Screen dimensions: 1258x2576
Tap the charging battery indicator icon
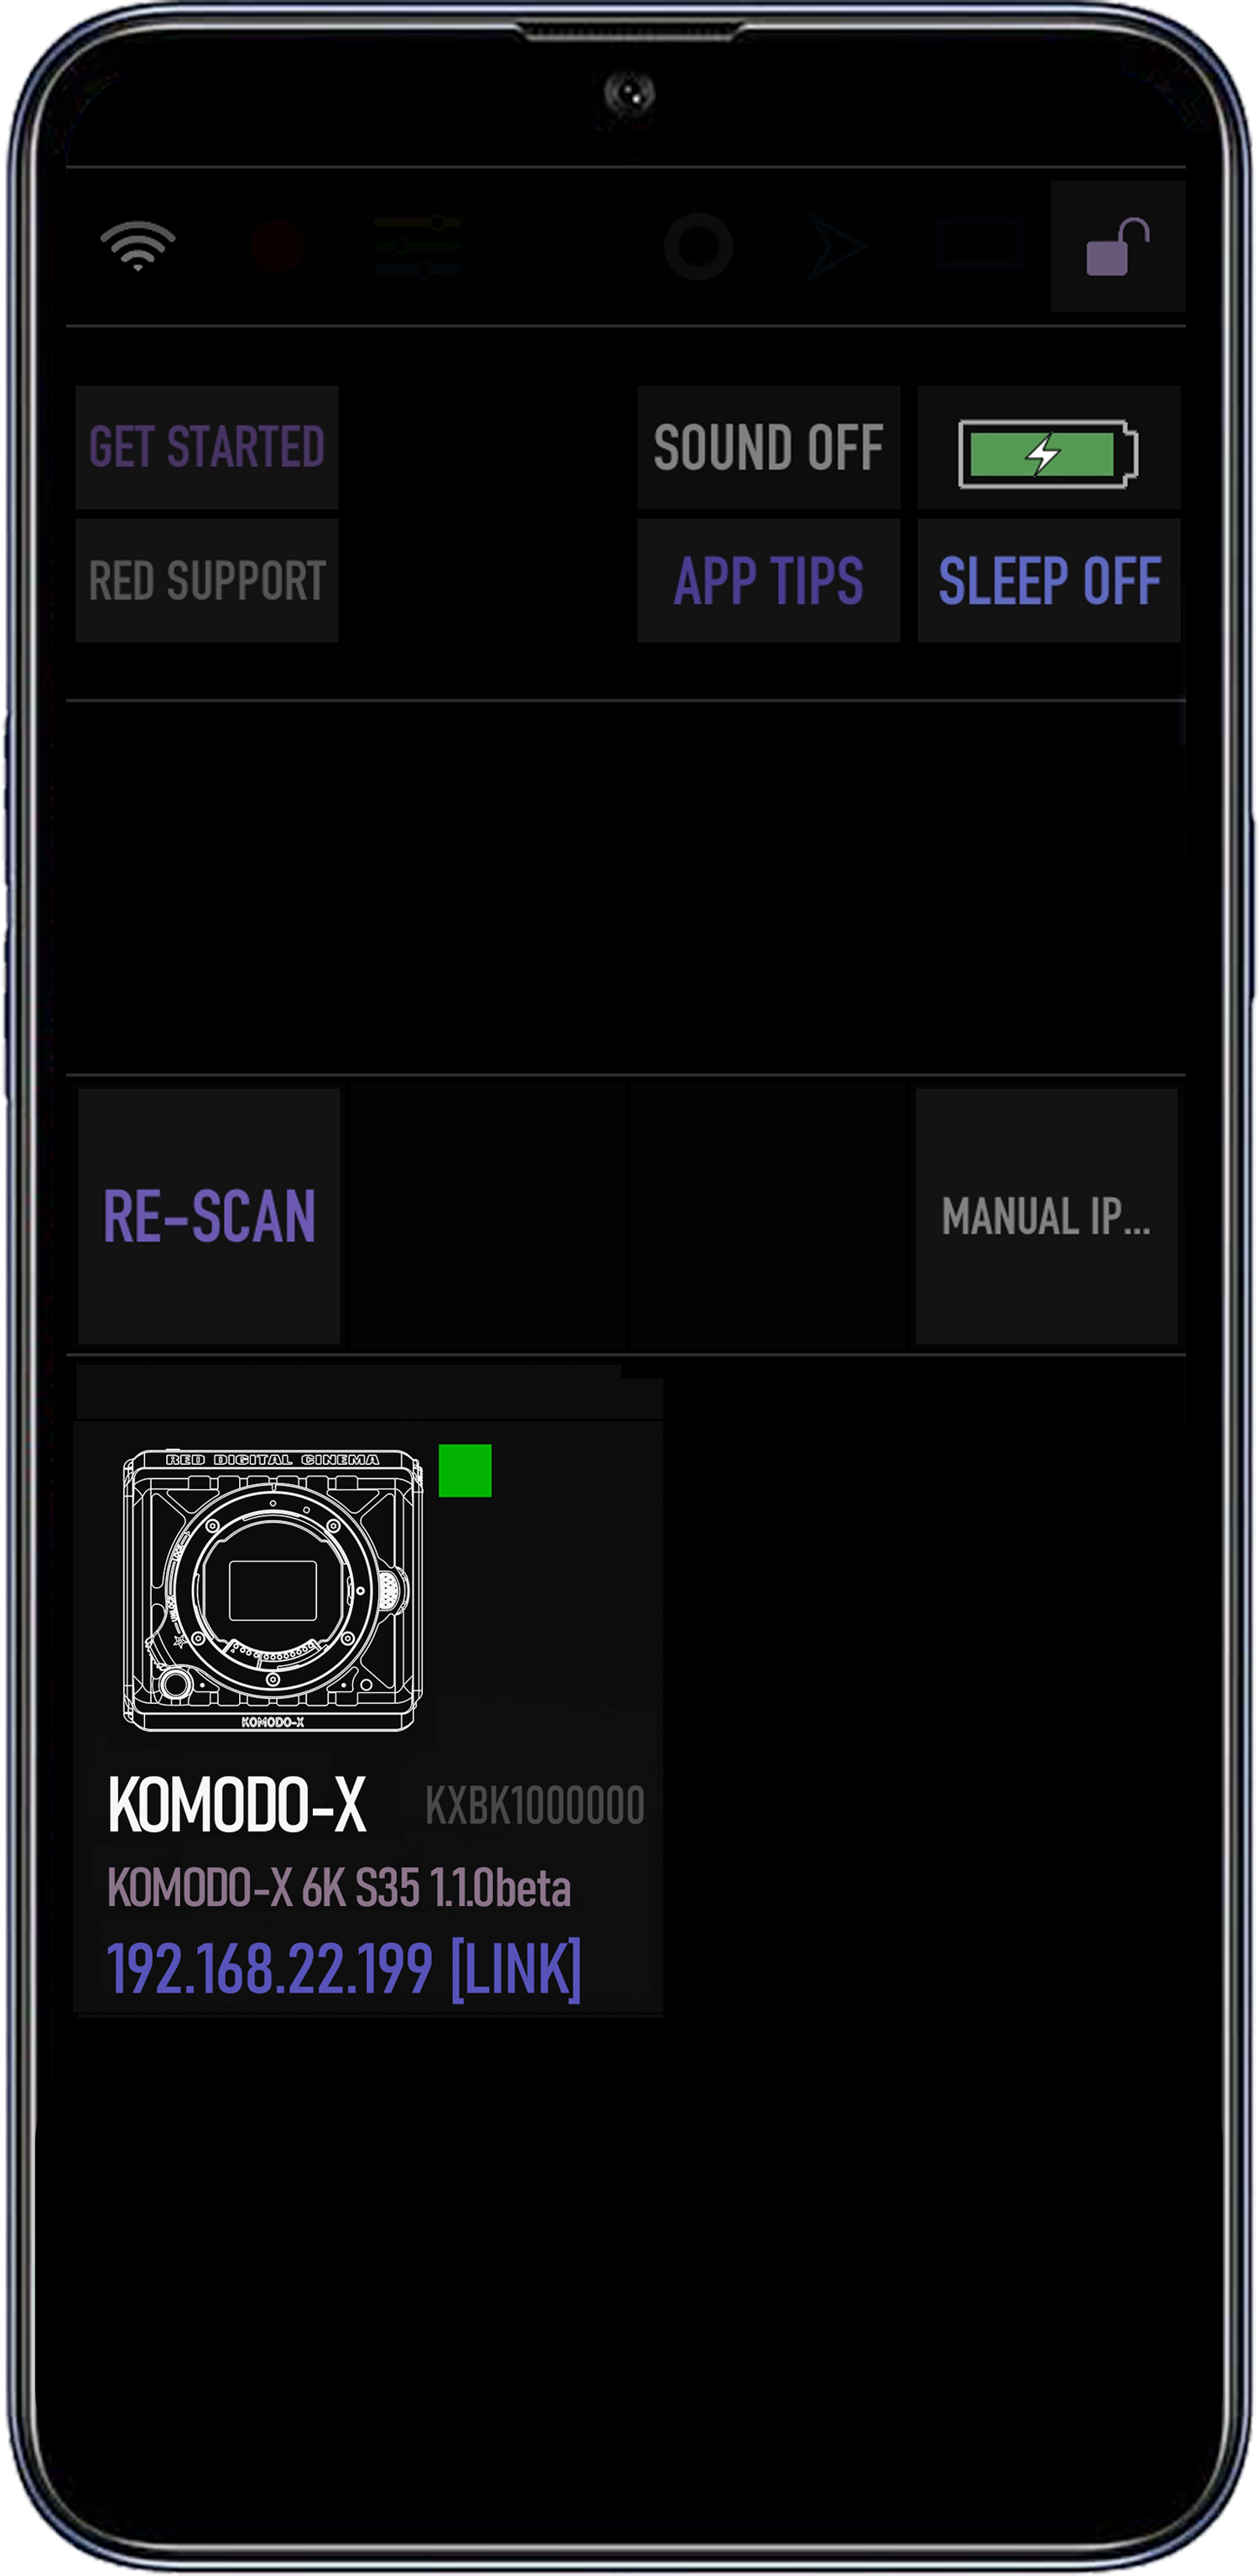click(x=1048, y=454)
